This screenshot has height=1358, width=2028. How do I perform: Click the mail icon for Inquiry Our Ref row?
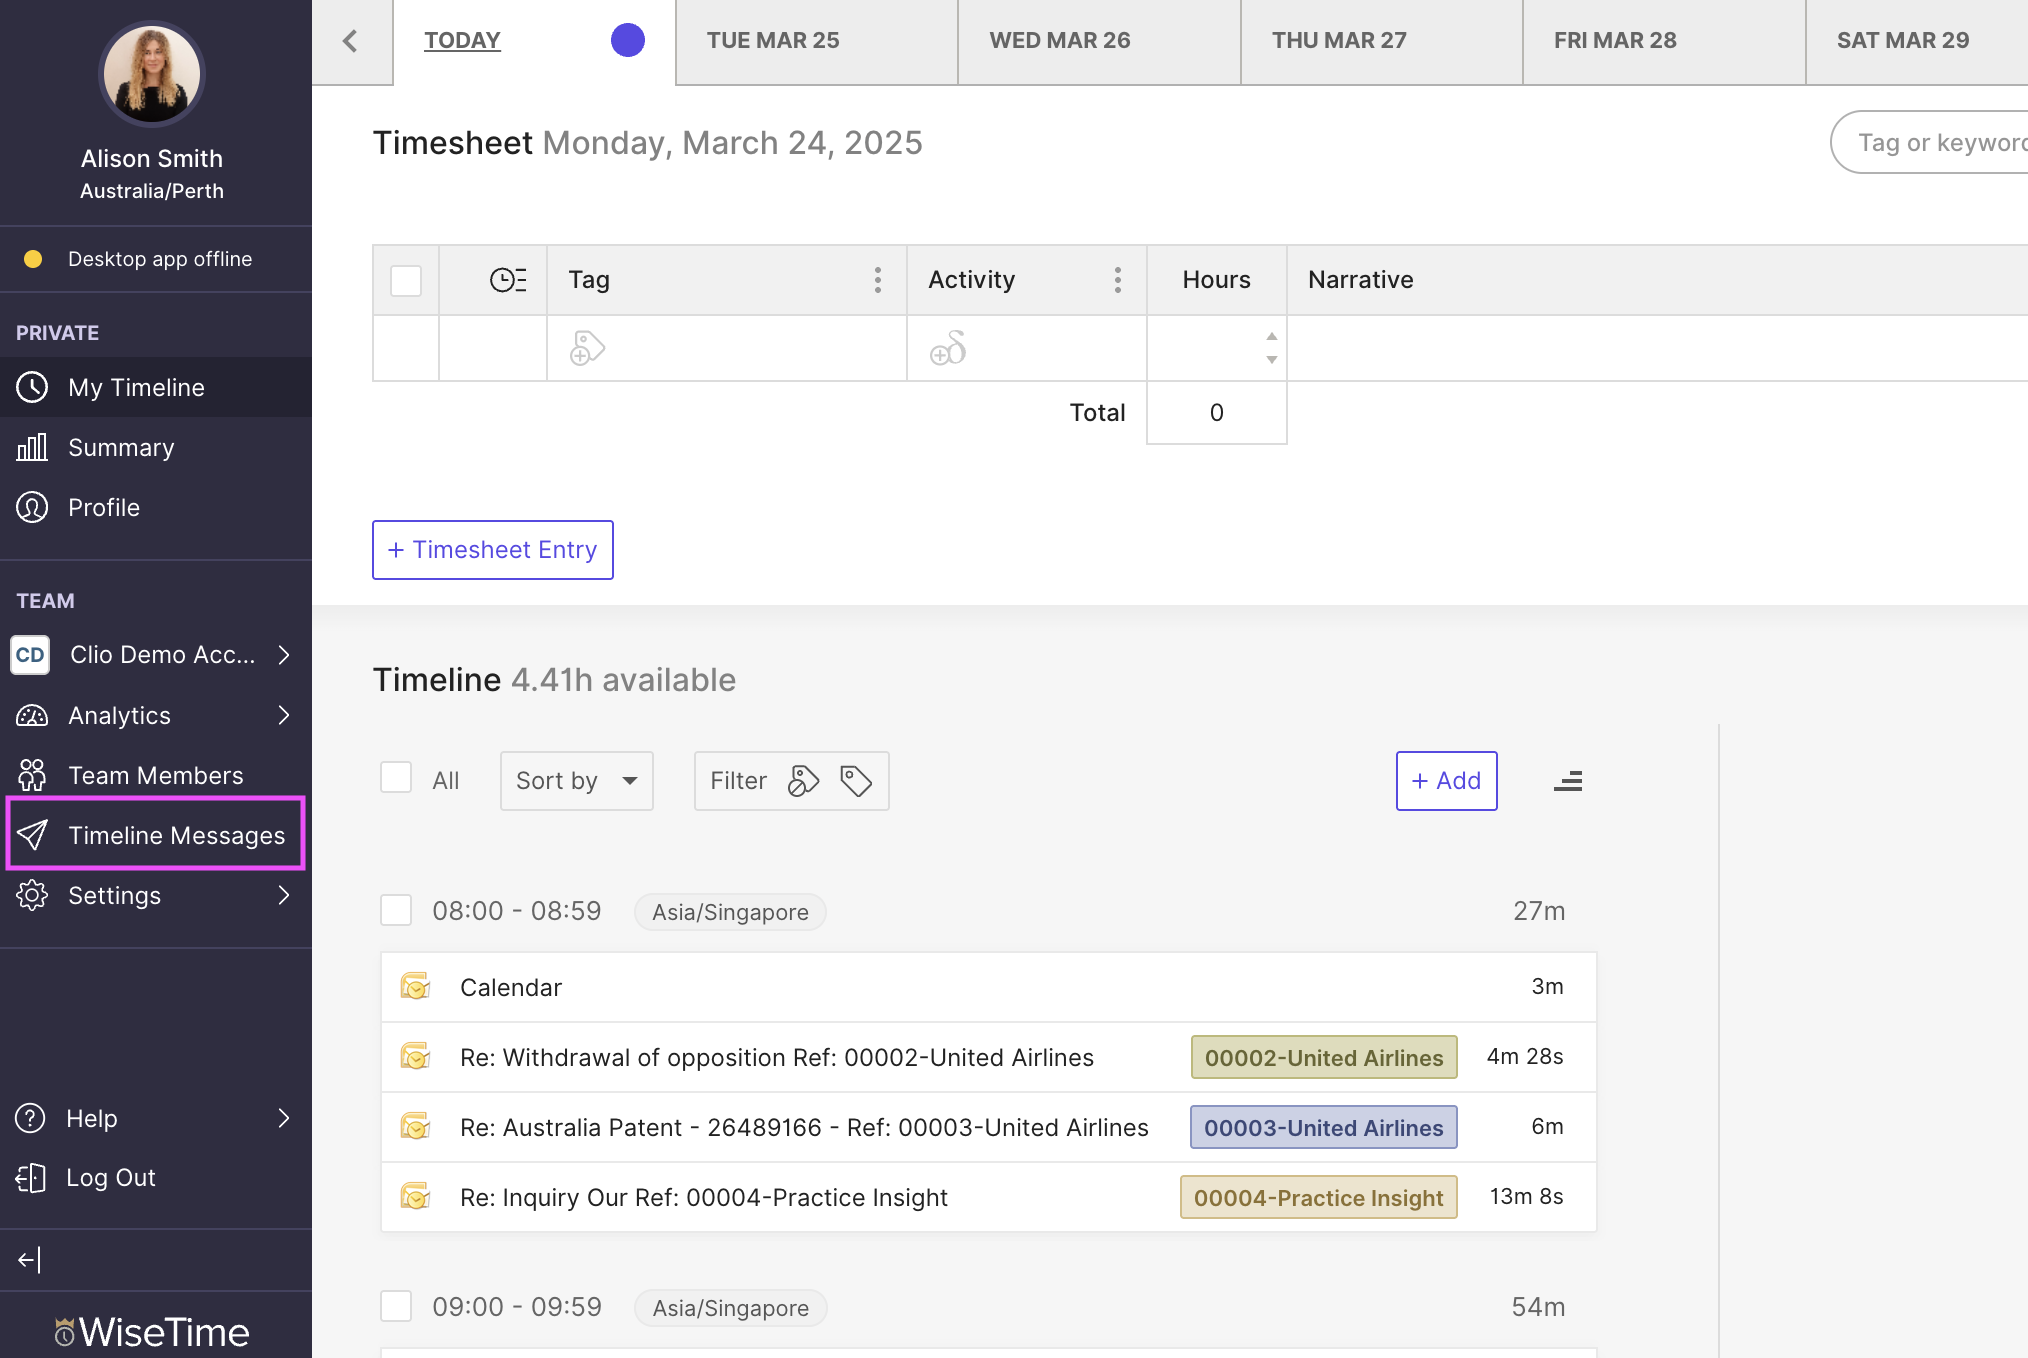point(415,1197)
